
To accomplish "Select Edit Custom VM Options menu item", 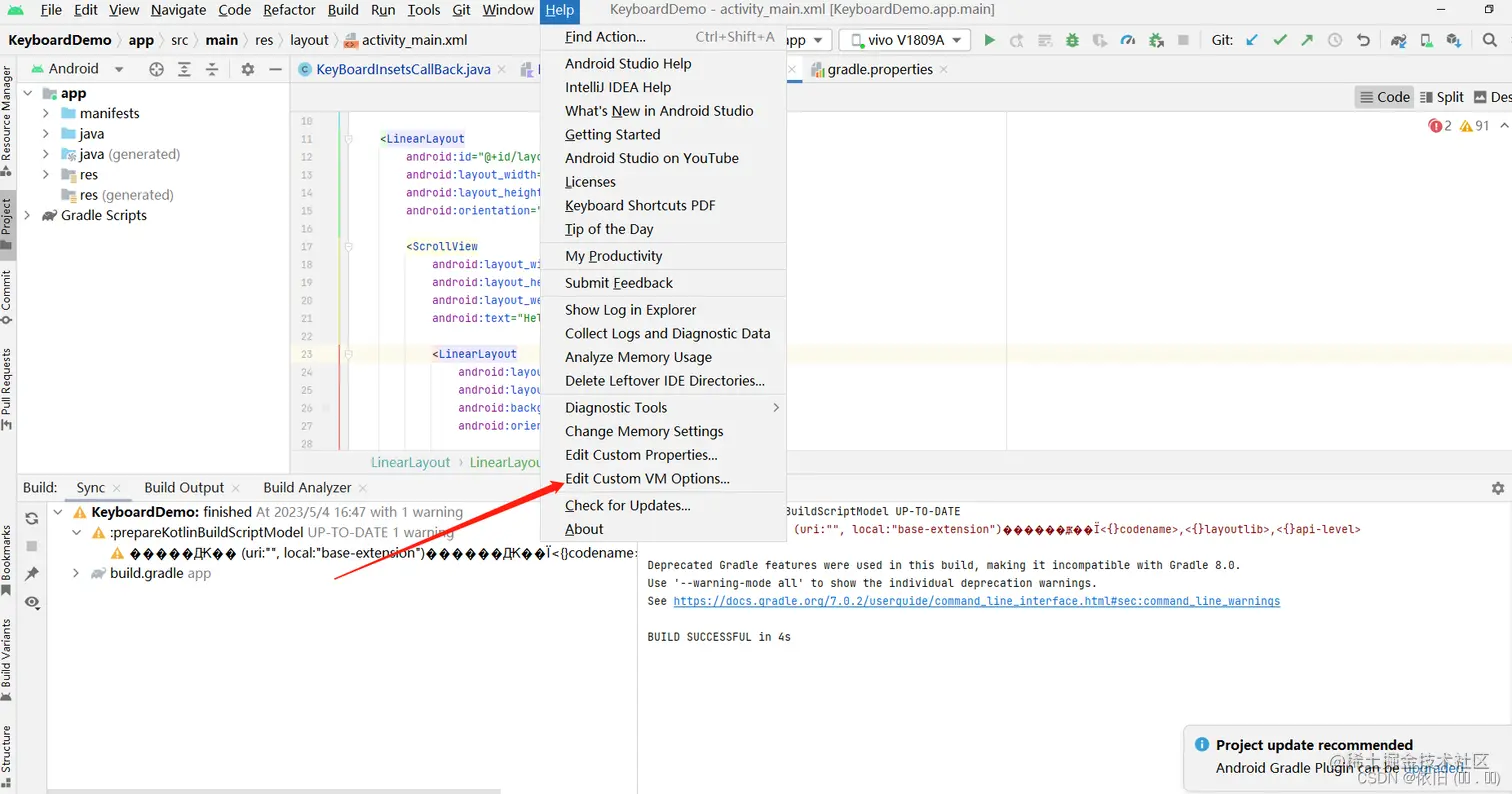I will (x=663, y=479).
